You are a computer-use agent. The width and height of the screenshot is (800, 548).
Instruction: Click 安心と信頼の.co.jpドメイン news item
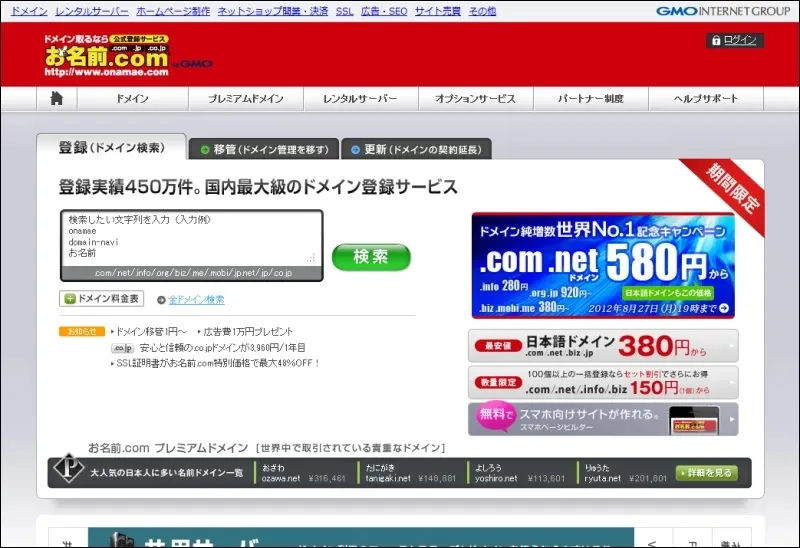(222, 348)
